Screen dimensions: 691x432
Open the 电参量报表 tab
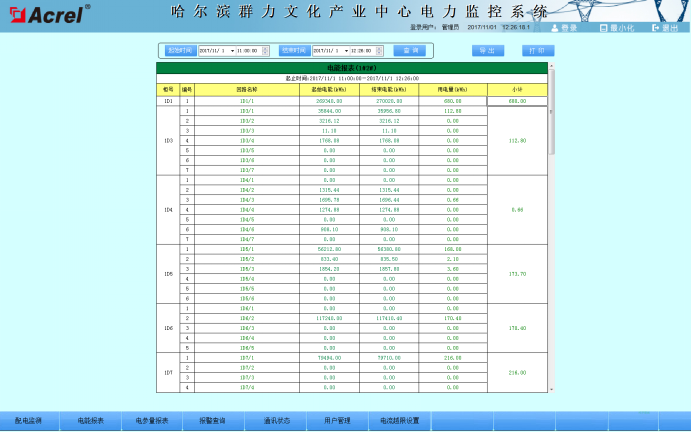(x=152, y=421)
